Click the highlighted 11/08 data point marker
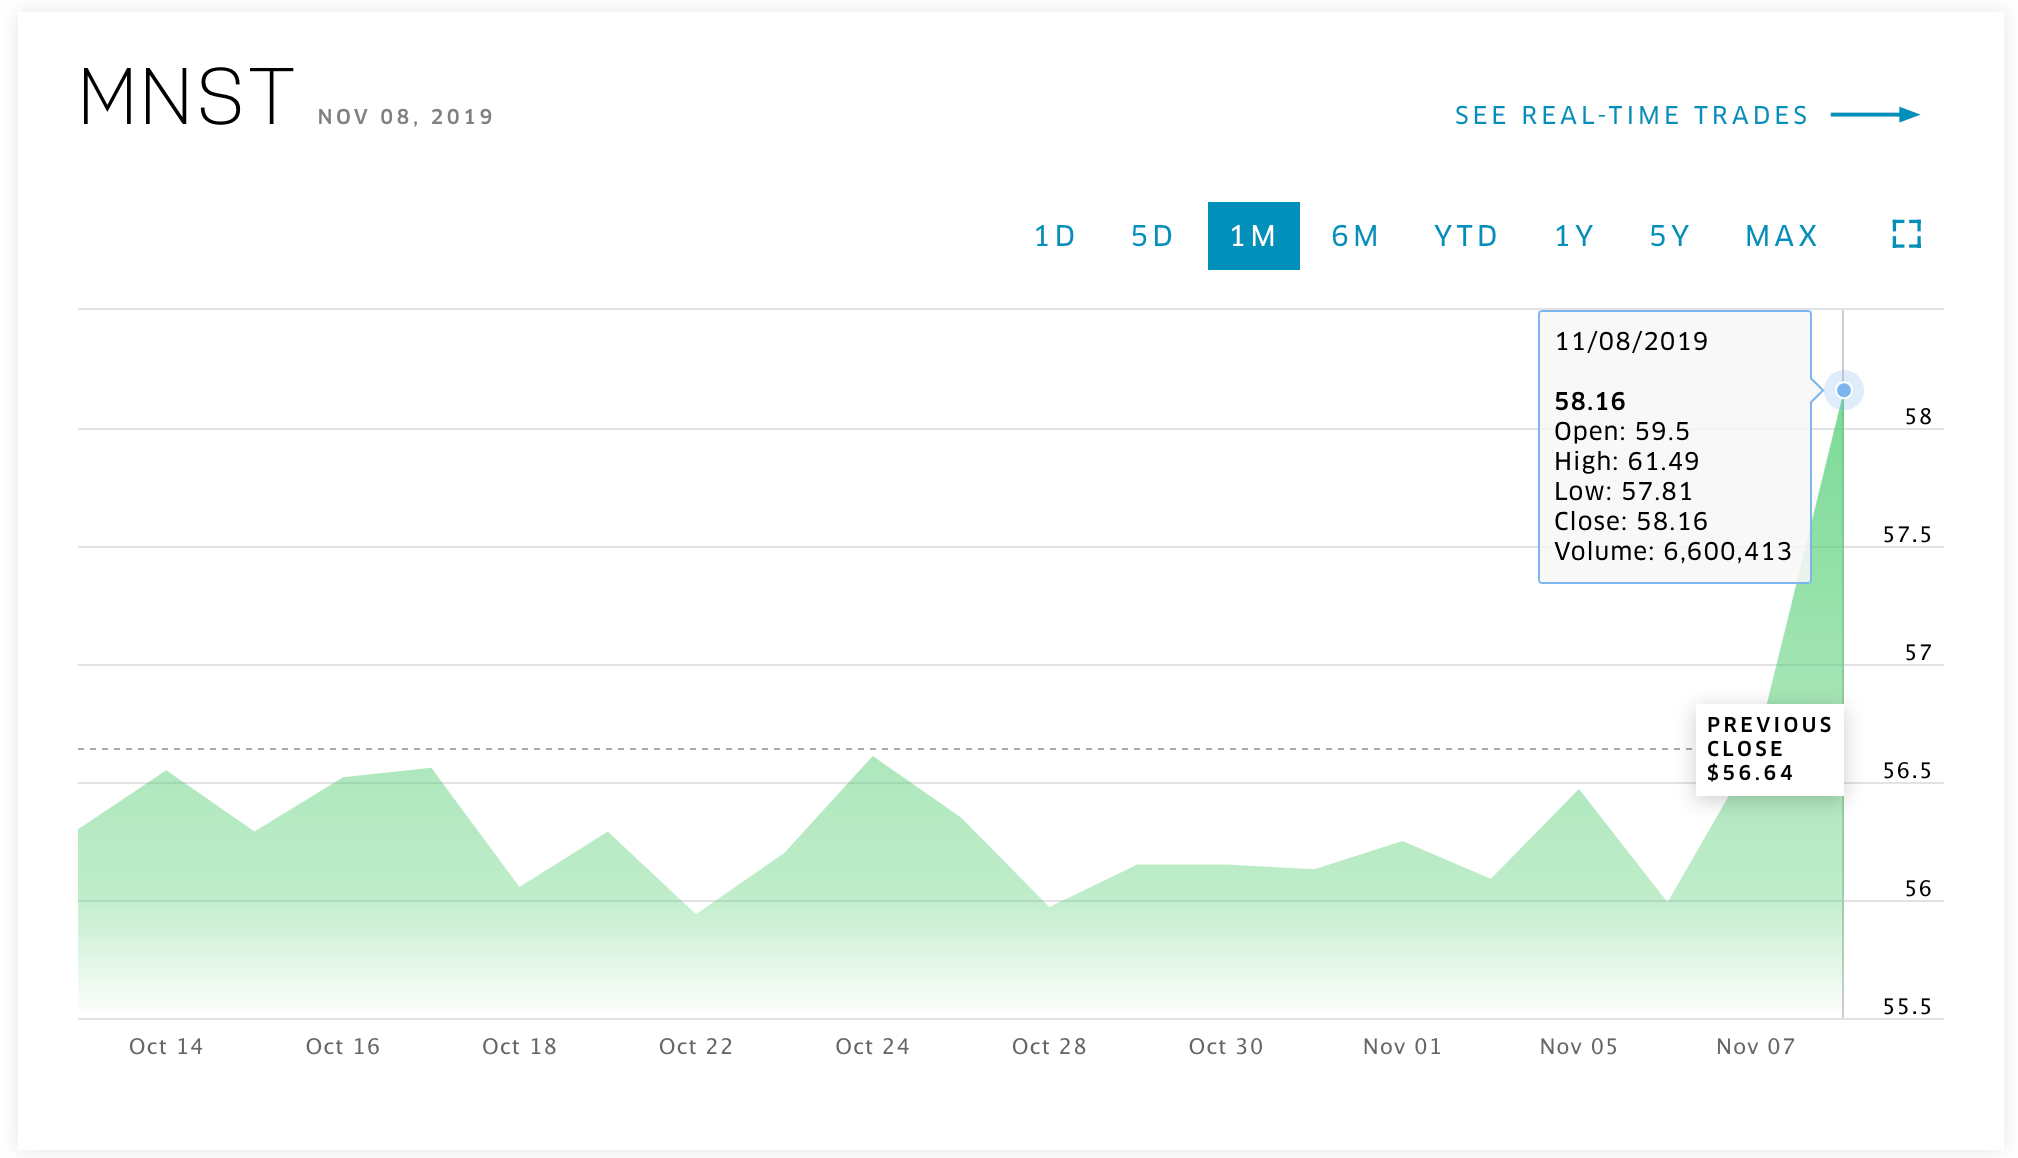Image resolution: width=2018 pixels, height=1158 pixels. coord(1843,390)
